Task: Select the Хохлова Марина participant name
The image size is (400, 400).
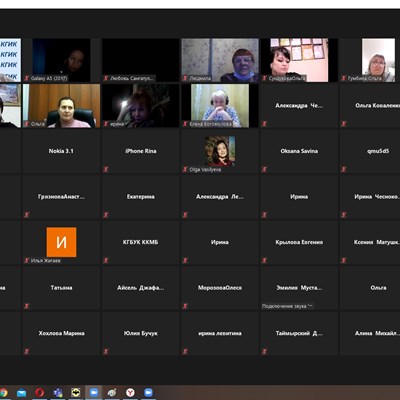Action: pos(61,333)
